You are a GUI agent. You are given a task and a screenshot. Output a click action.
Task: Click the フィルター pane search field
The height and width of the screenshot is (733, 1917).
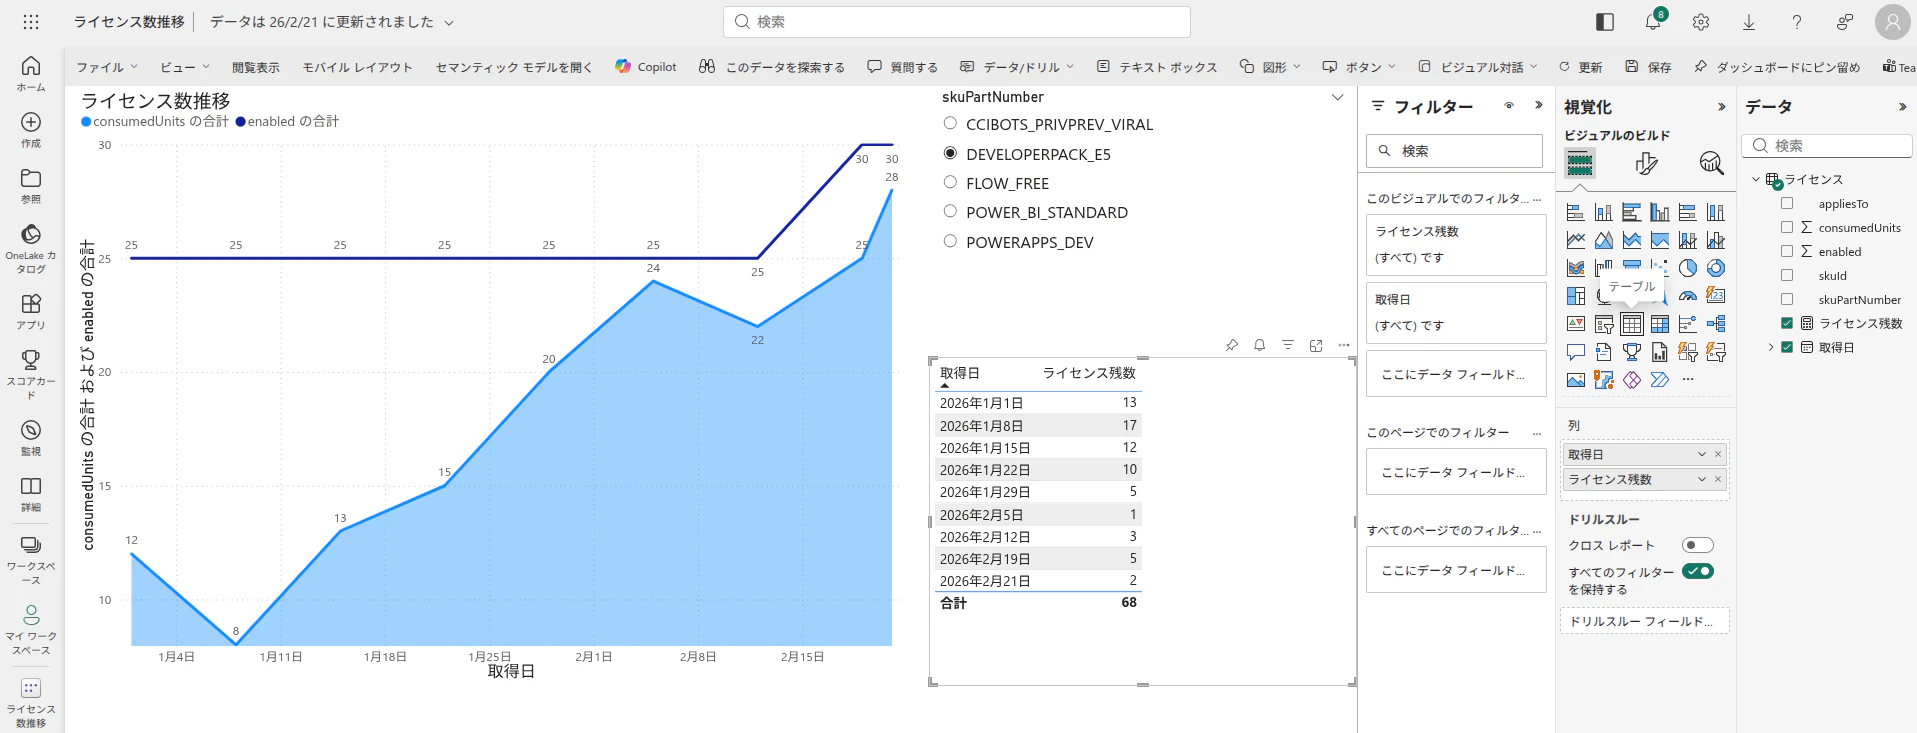point(1454,151)
